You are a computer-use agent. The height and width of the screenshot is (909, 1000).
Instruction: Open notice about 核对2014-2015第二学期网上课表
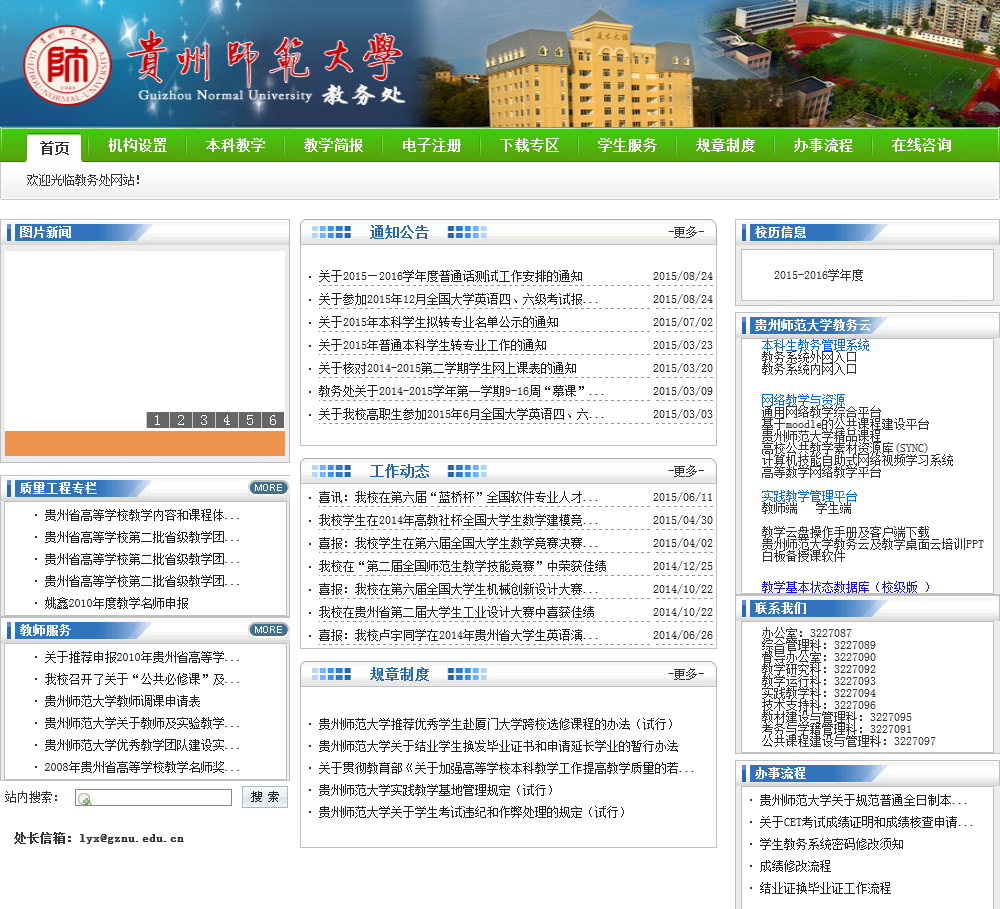pyautogui.click(x=447, y=368)
